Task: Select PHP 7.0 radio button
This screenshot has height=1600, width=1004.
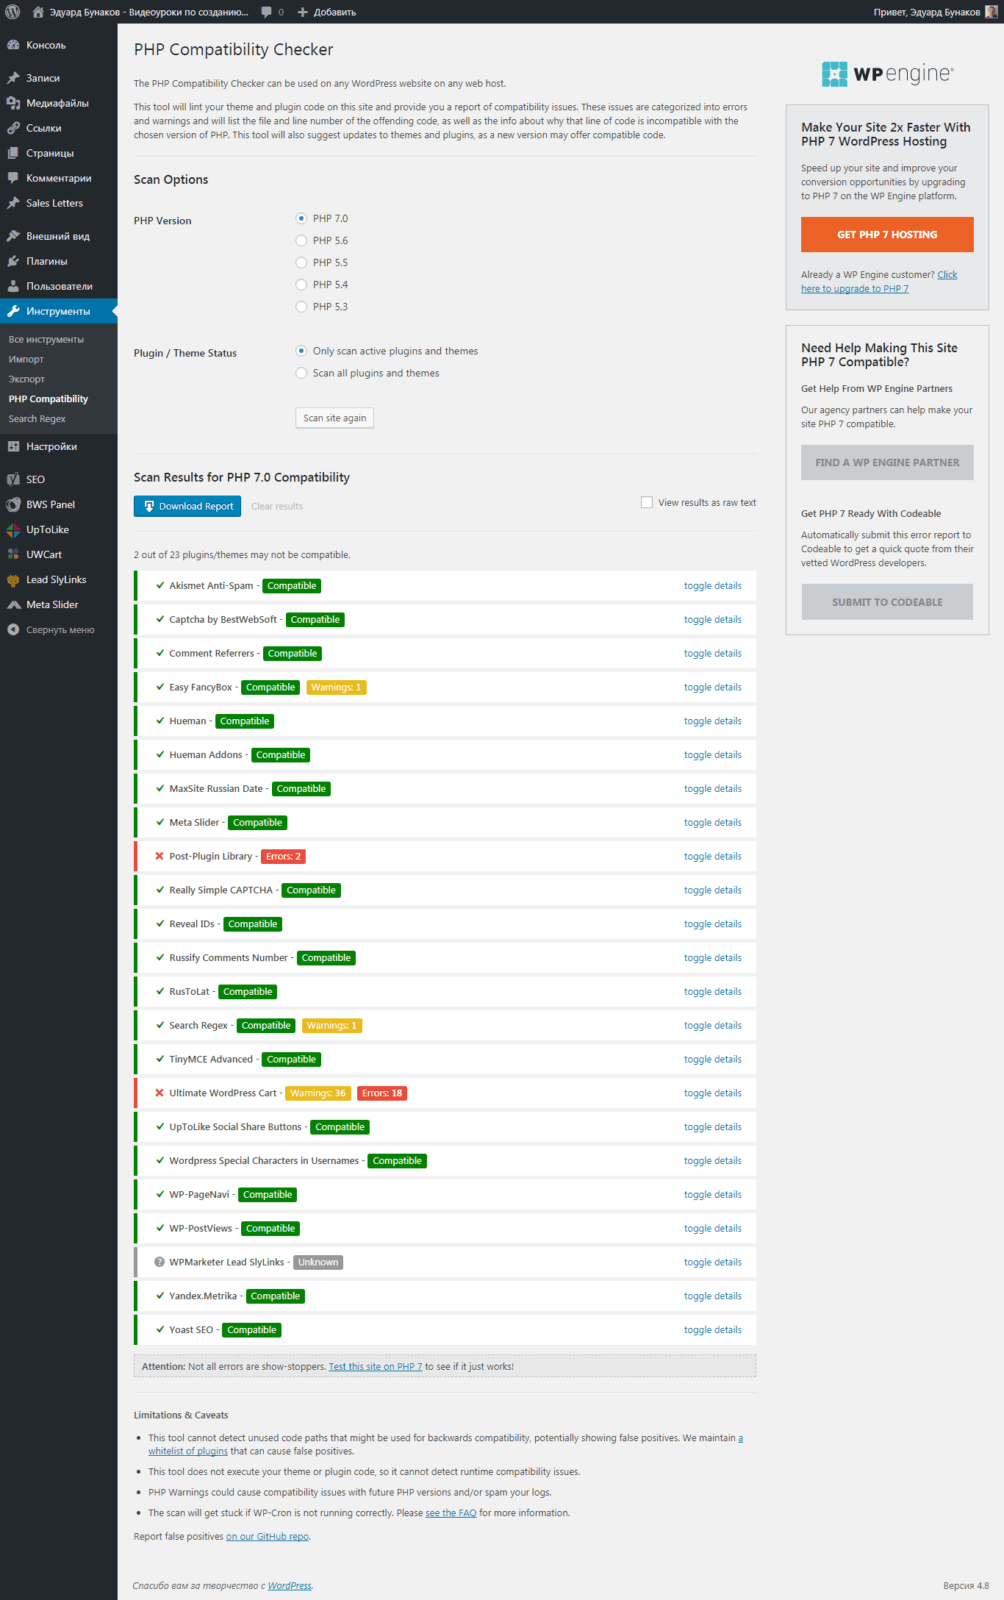Action: 301,218
